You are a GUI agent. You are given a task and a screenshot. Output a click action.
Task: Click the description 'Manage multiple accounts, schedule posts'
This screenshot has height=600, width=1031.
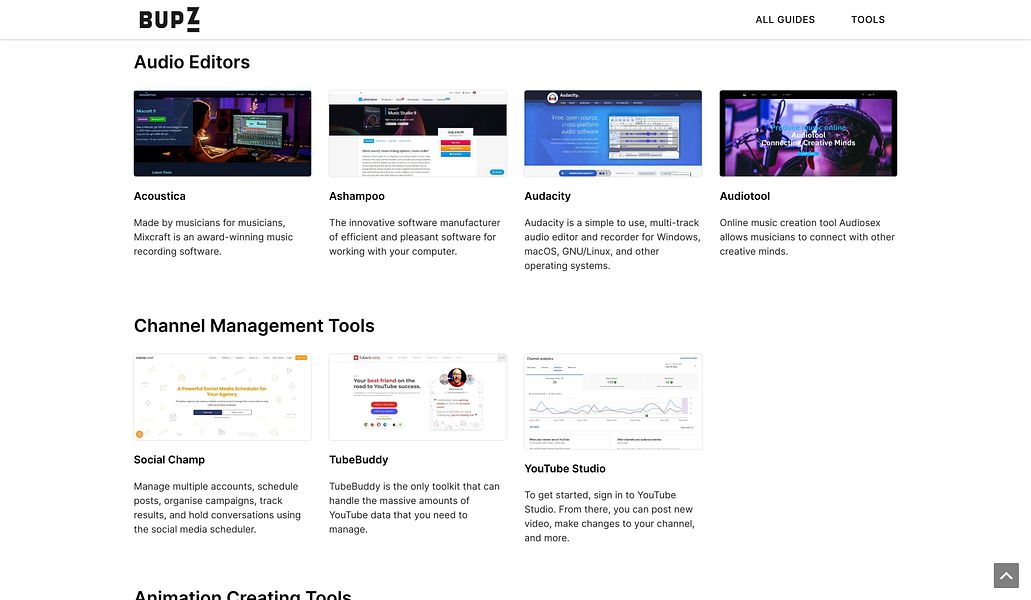click(218, 507)
